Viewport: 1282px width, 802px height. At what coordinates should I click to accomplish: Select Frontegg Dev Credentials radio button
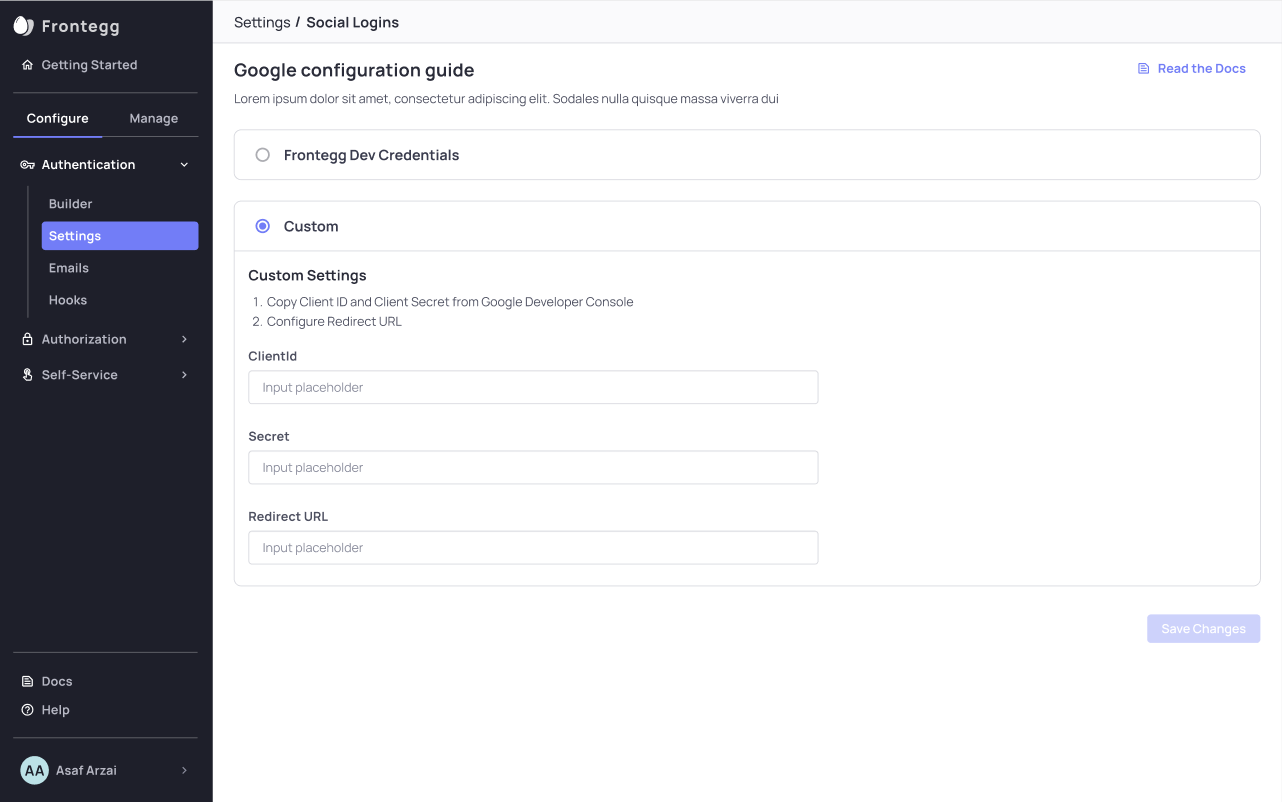[x=263, y=155]
